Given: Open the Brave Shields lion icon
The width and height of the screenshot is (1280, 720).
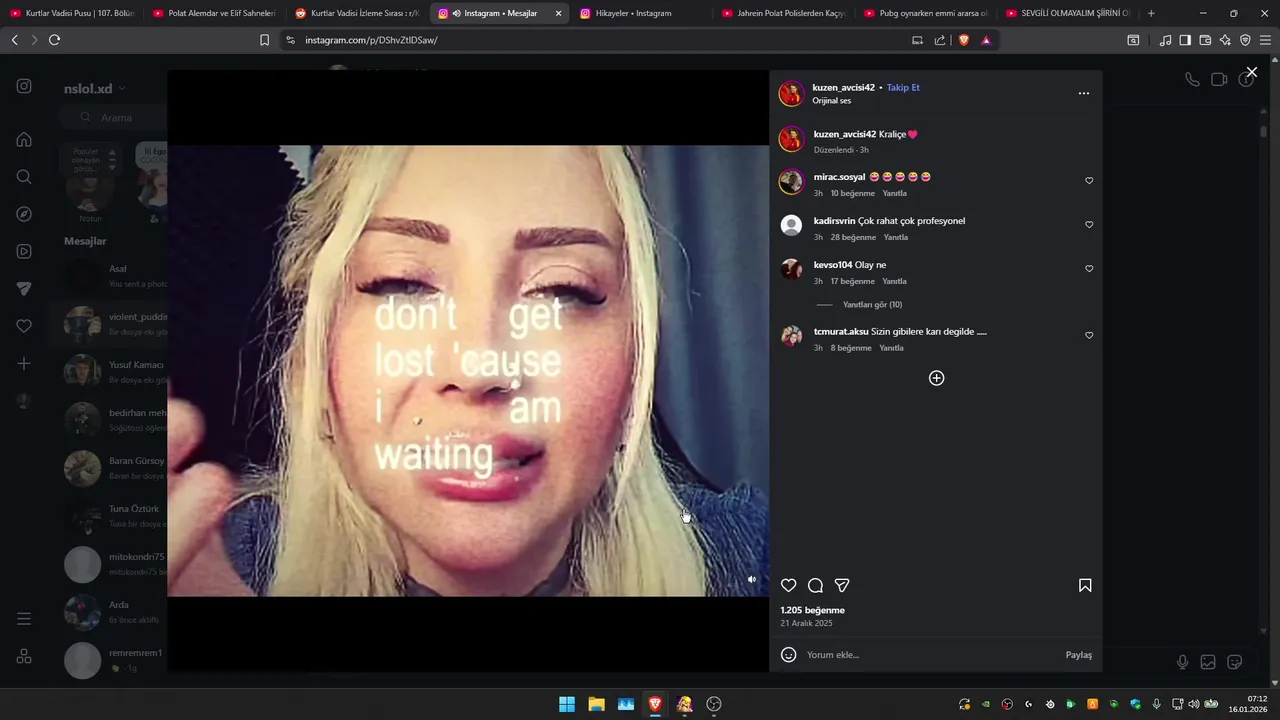Looking at the screenshot, I should pos(964,40).
